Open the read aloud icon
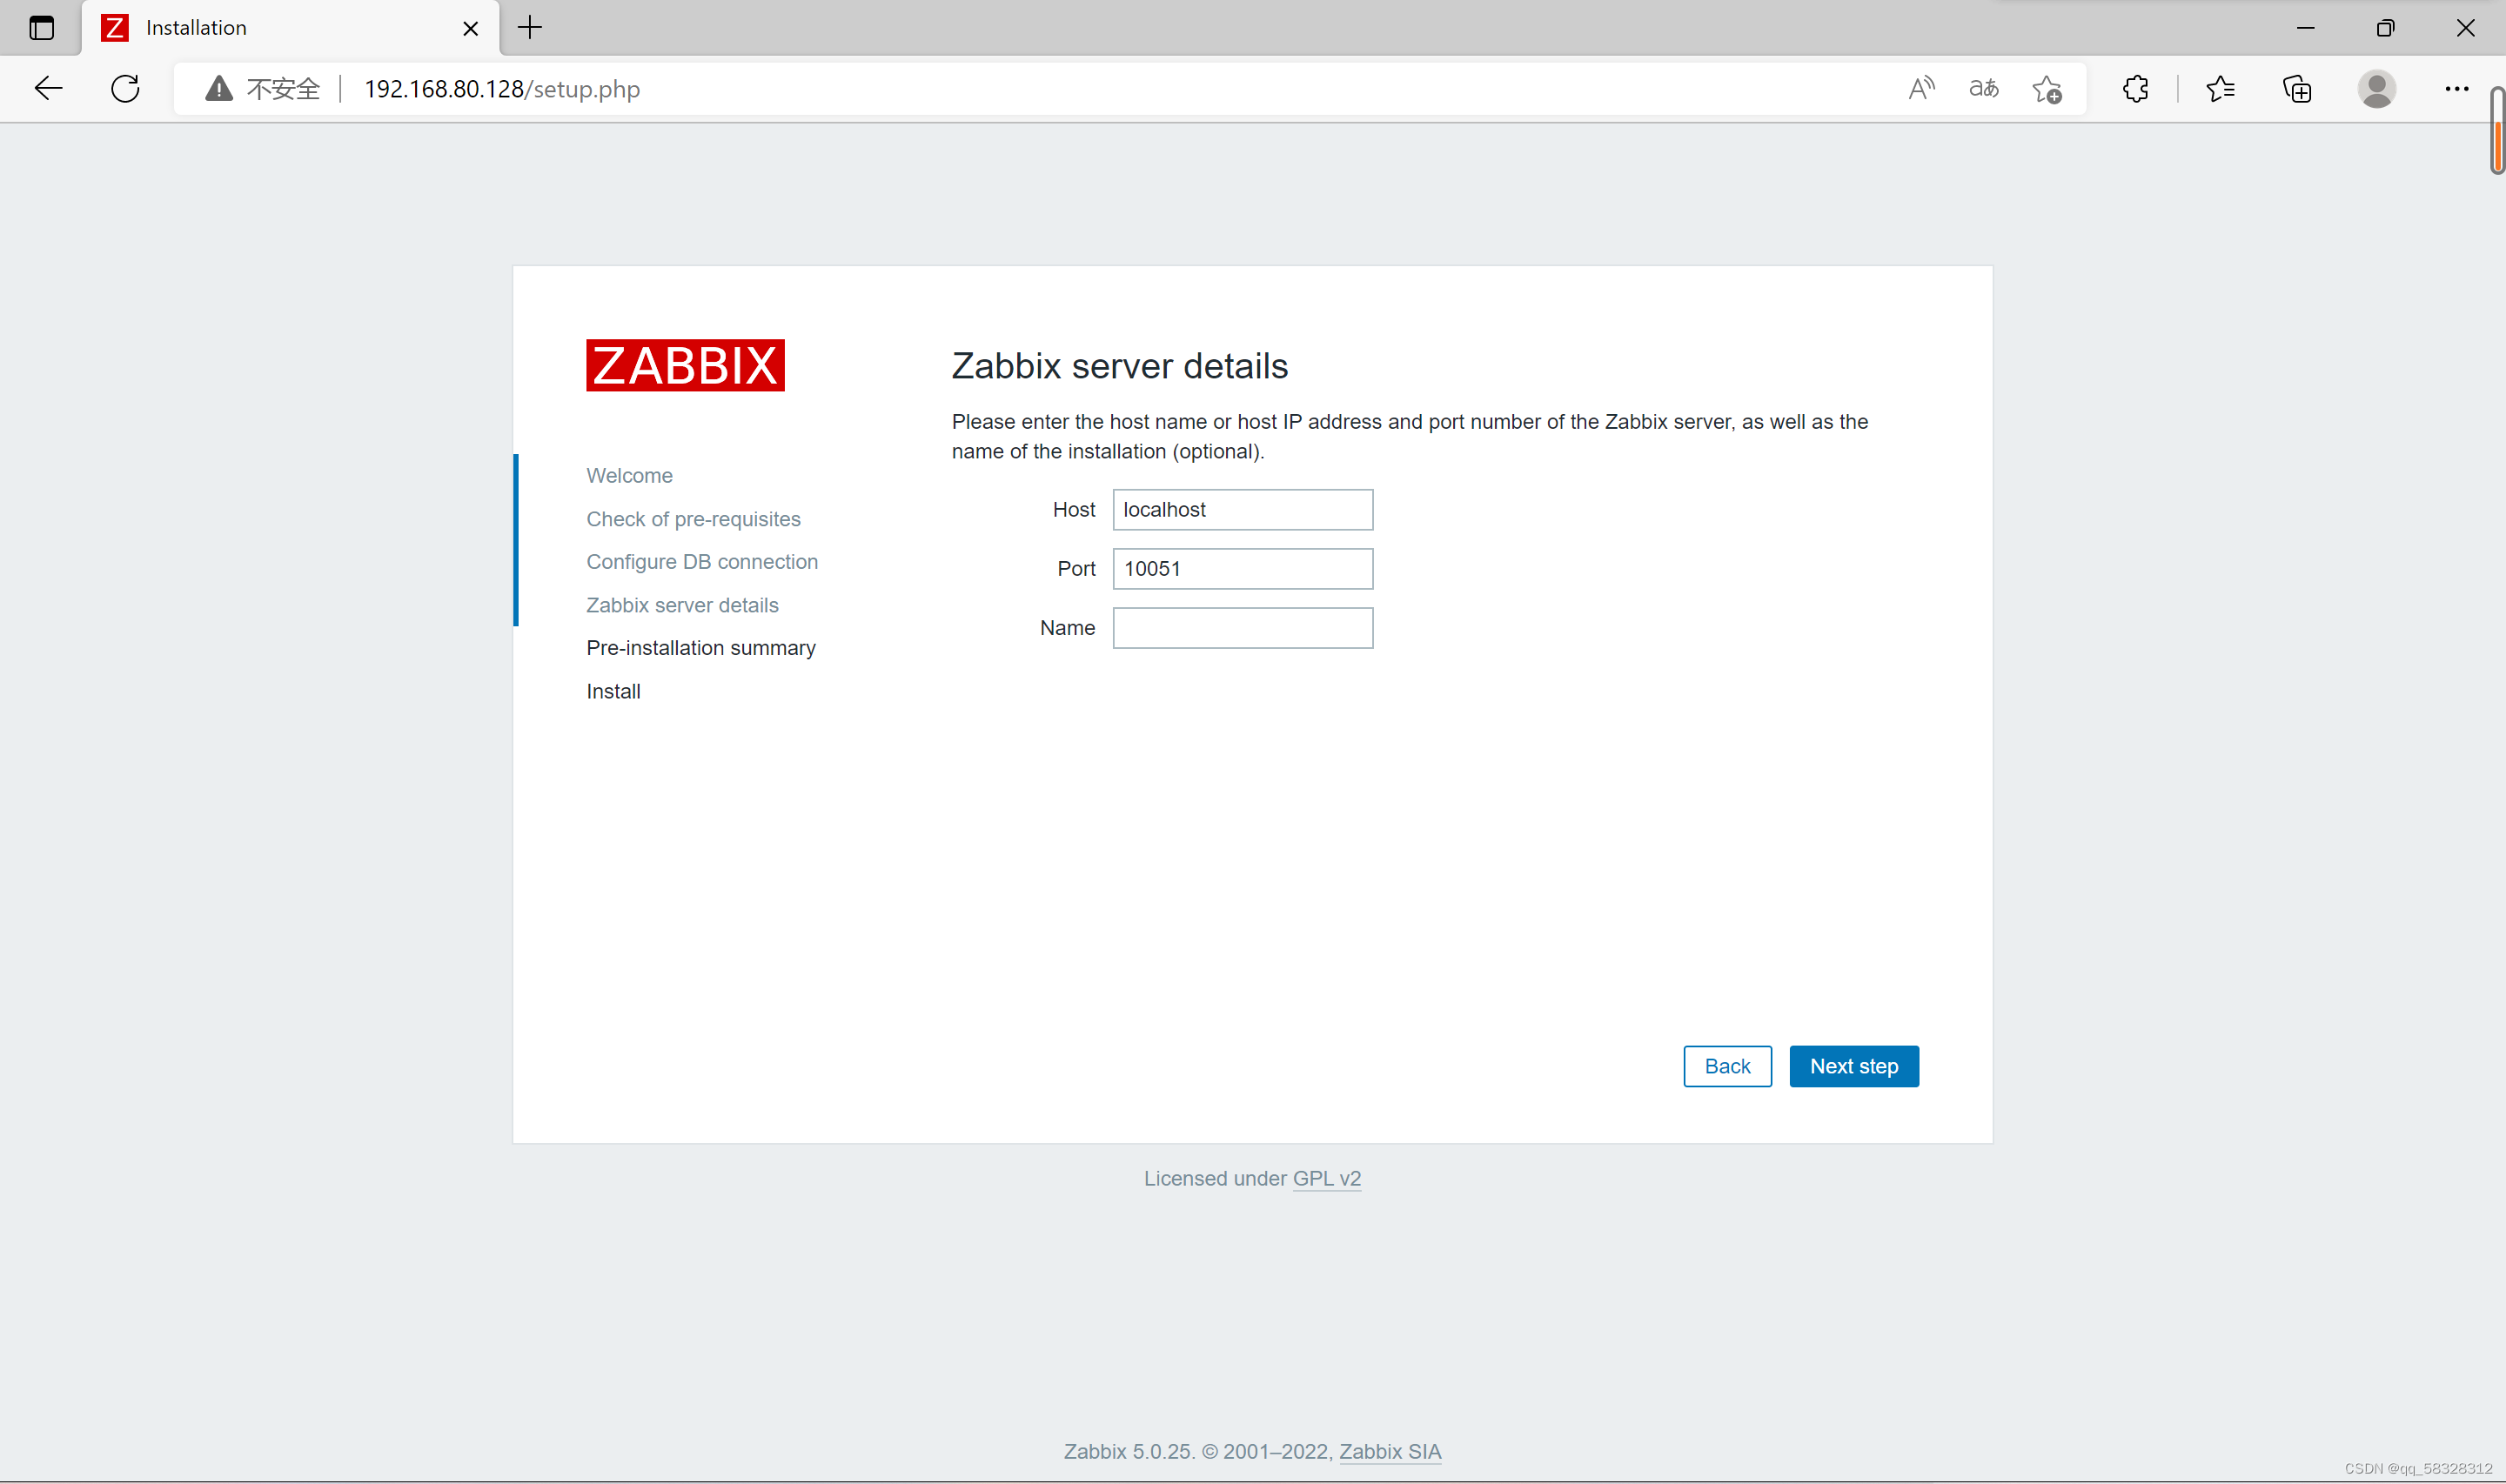This screenshot has height=1484, width=2506. coord(1921,89)
